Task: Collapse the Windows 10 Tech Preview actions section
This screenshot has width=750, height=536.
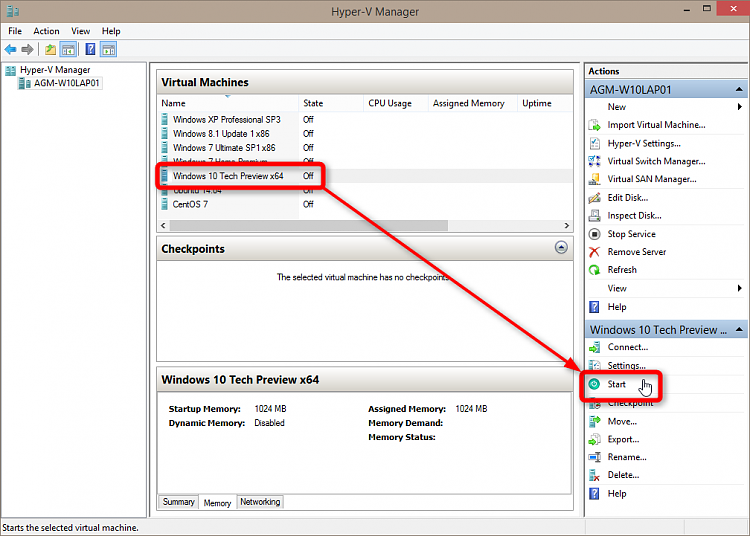Action: tap(739, 329)
